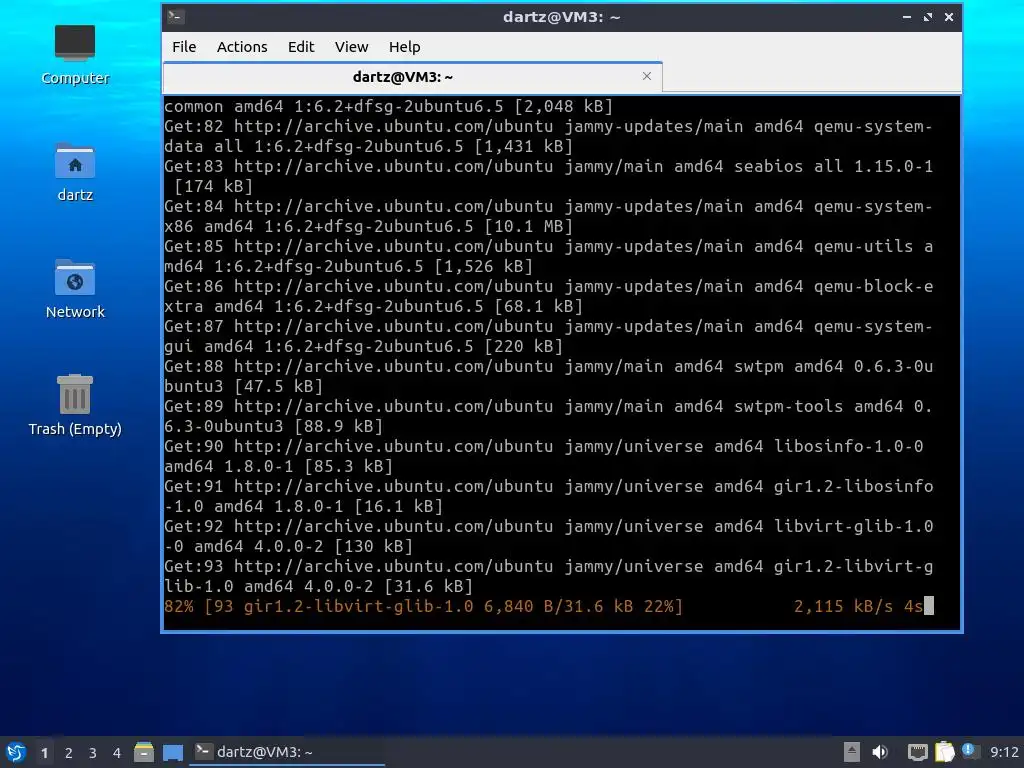
Task: Click the terminal title bar text
Action: point(561,17)
